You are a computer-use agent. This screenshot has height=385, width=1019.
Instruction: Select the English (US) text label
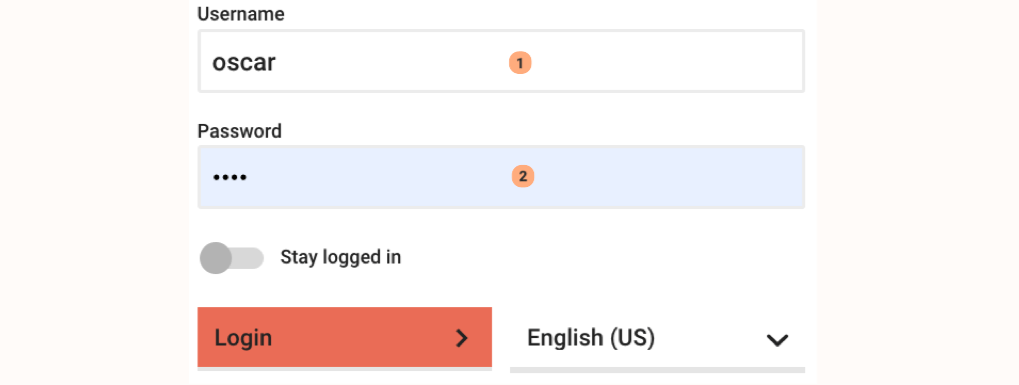591,338
